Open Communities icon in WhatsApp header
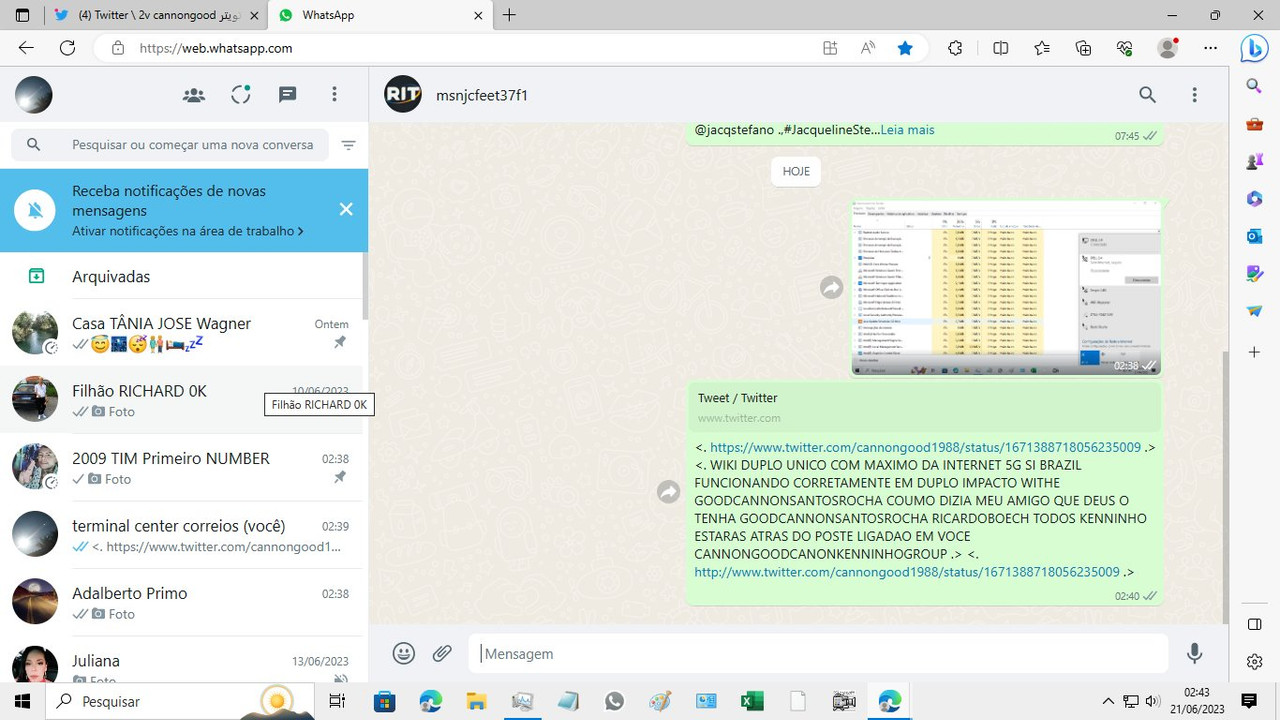1280x720 pixels. tap(194, 95)
